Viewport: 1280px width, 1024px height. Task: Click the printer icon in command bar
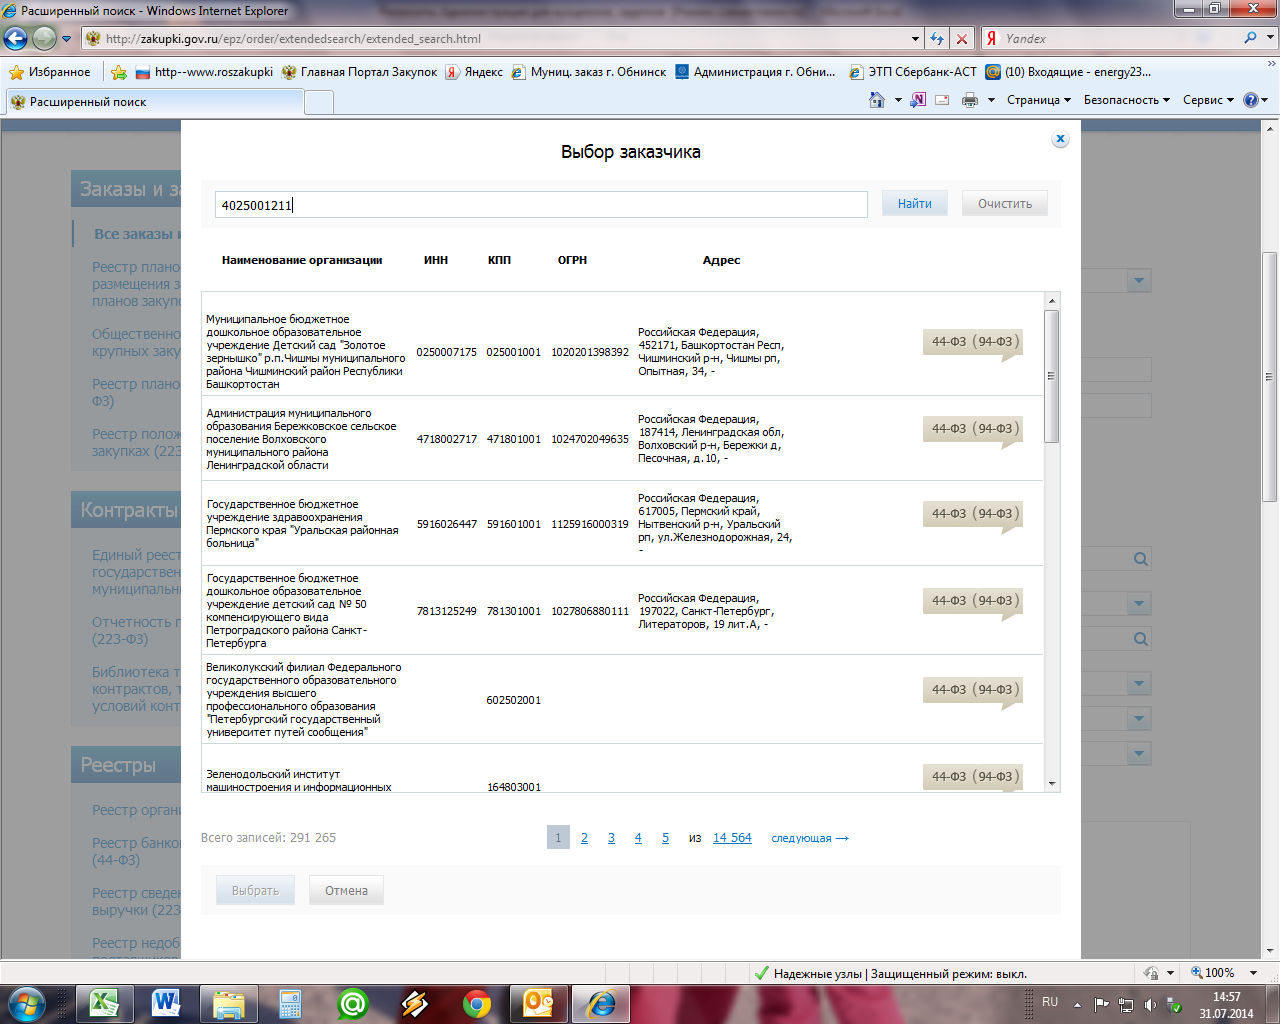tap(969, 100)
